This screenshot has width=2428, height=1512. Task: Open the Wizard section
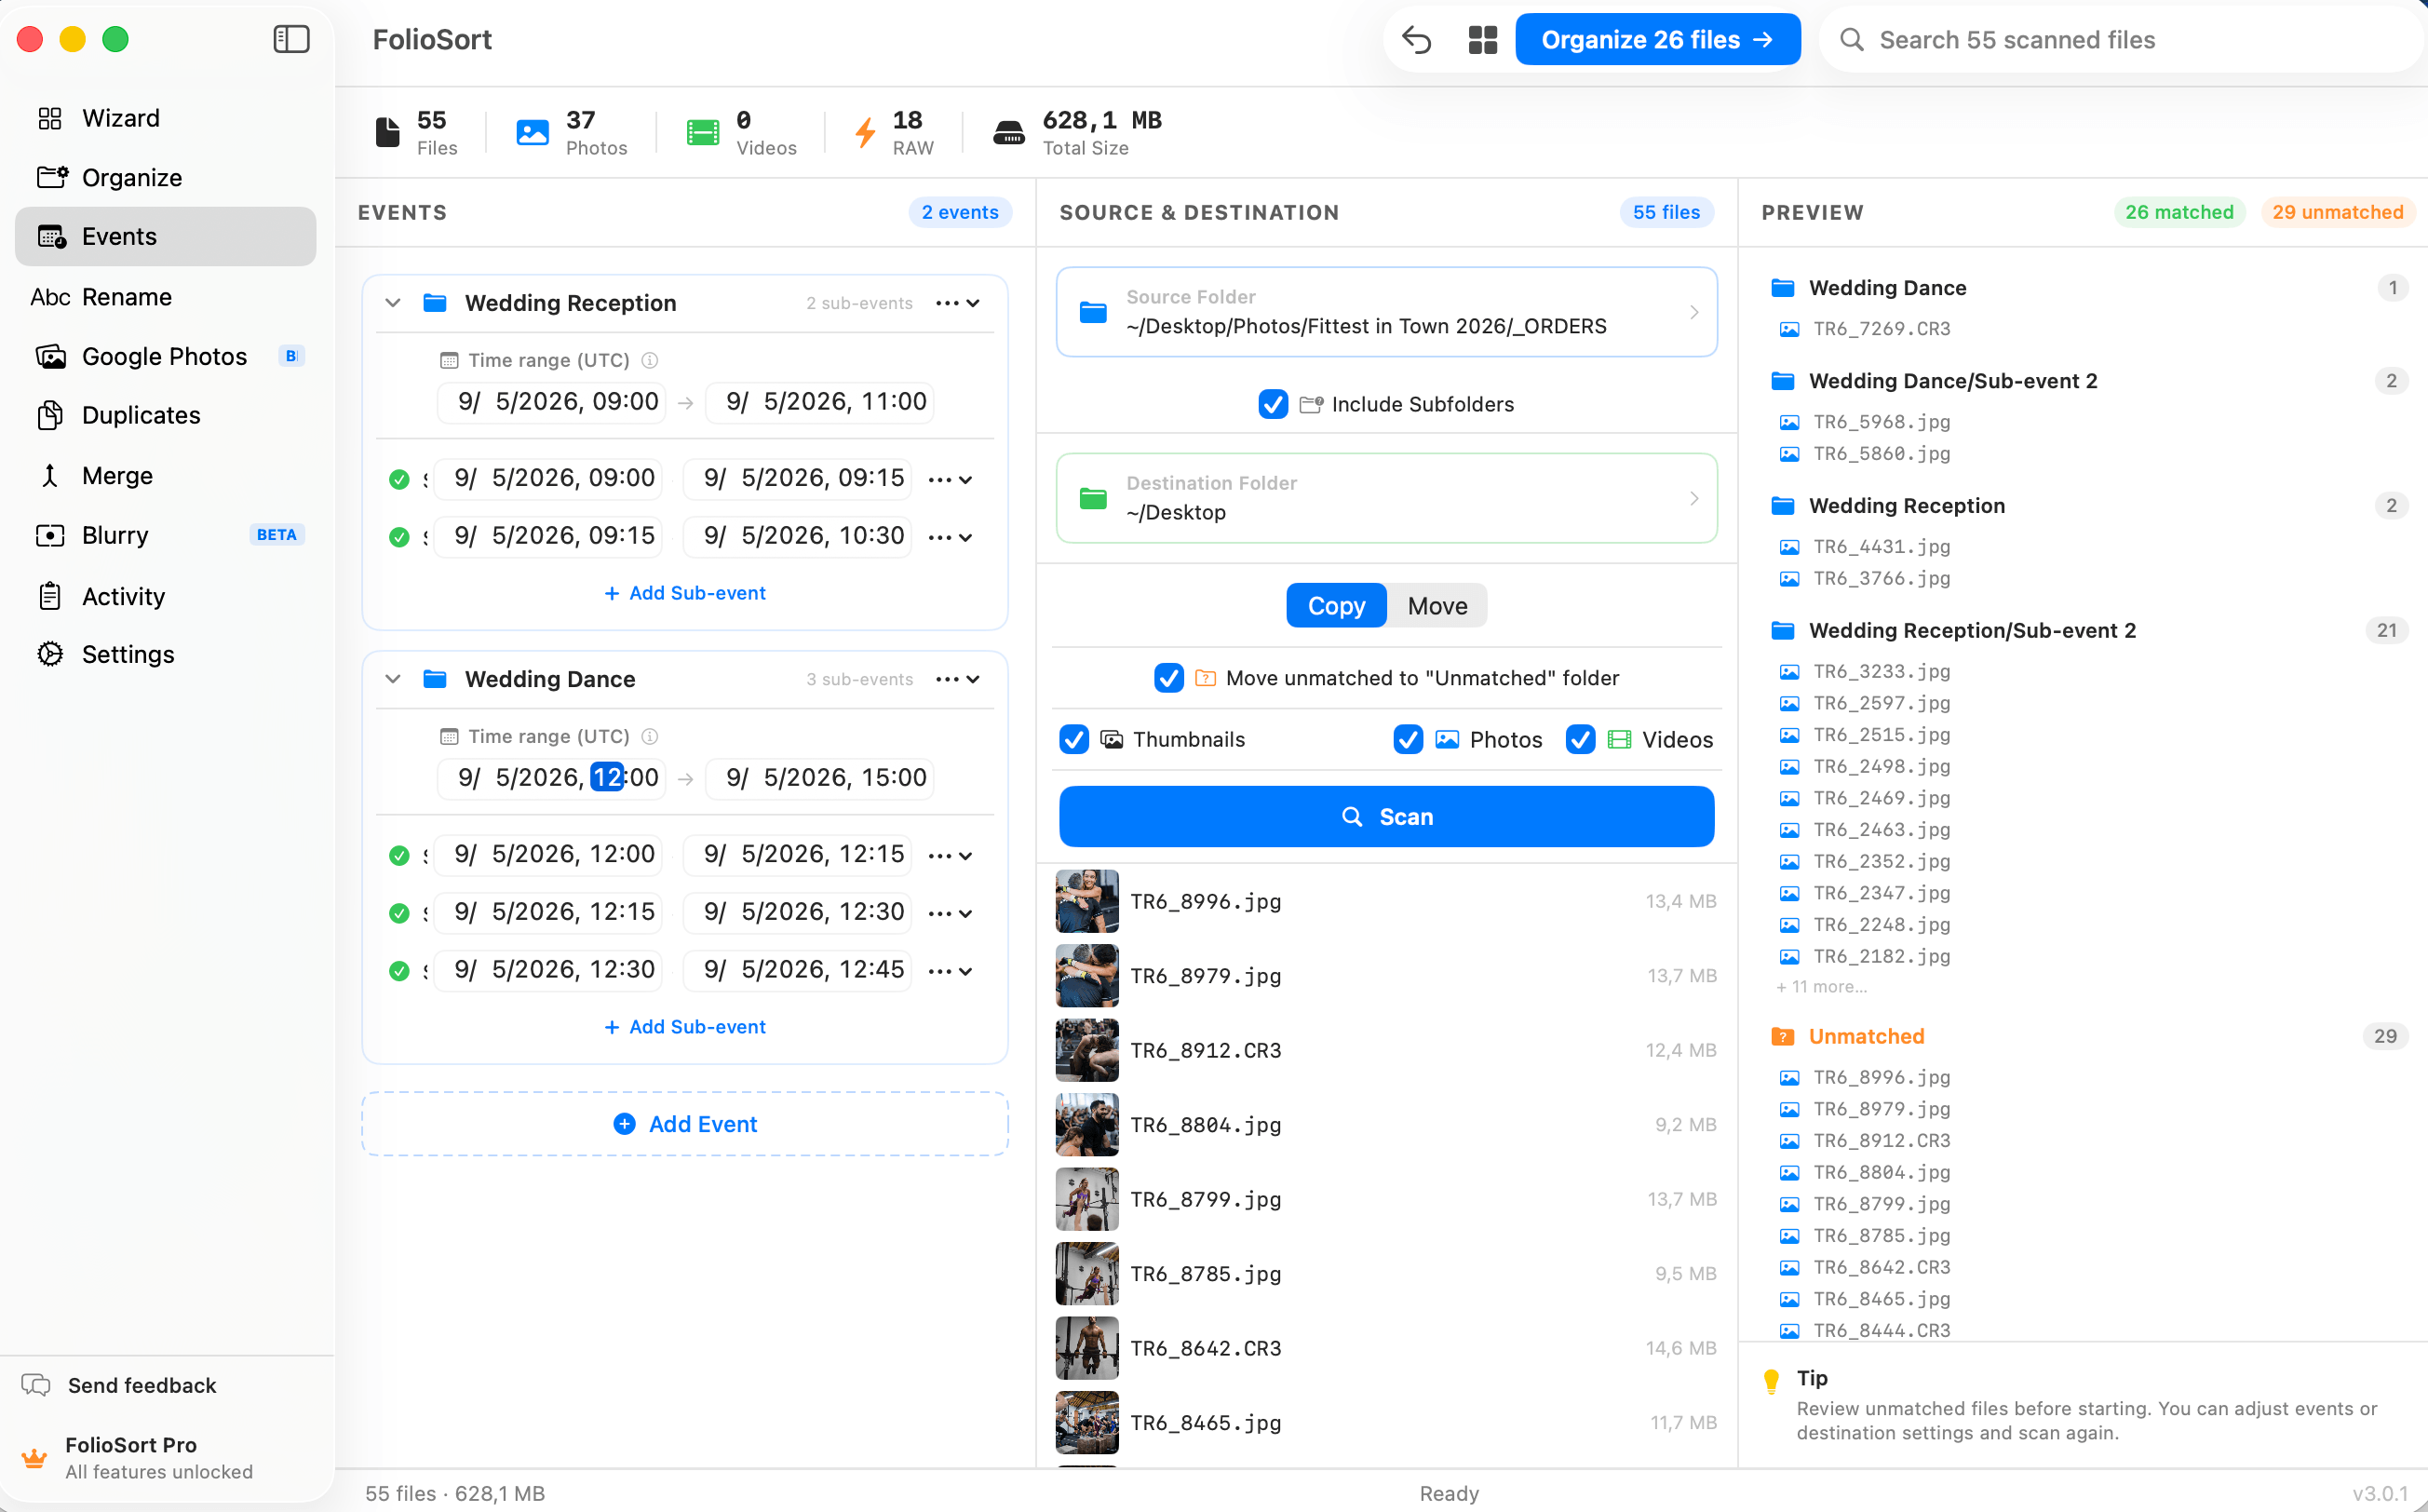point(166,118)
